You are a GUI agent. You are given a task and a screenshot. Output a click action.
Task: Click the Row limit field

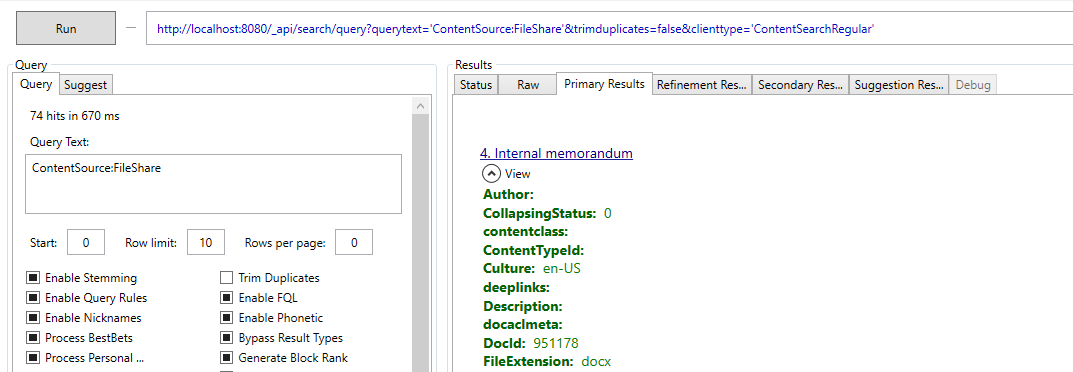[206, 243]
